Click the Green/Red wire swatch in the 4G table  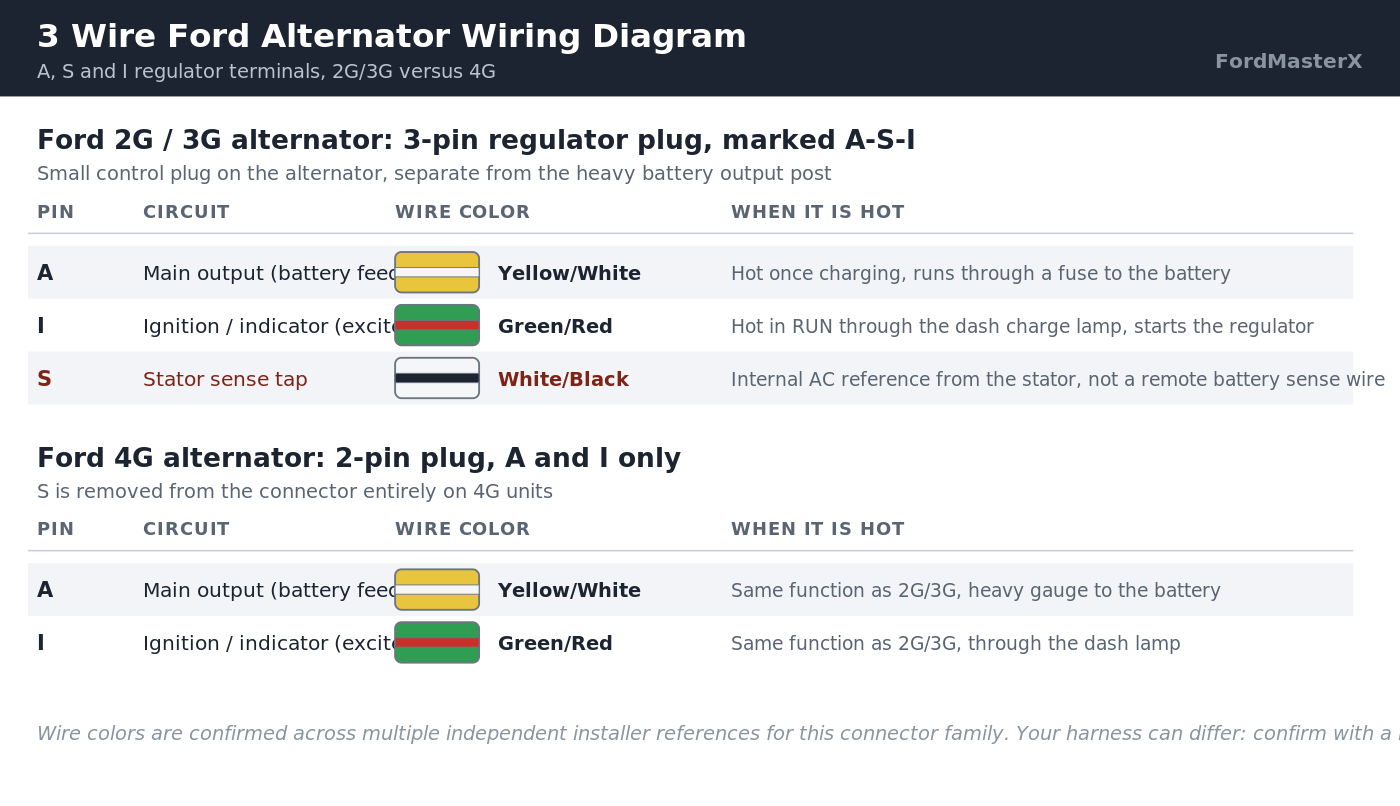(437, 643)
